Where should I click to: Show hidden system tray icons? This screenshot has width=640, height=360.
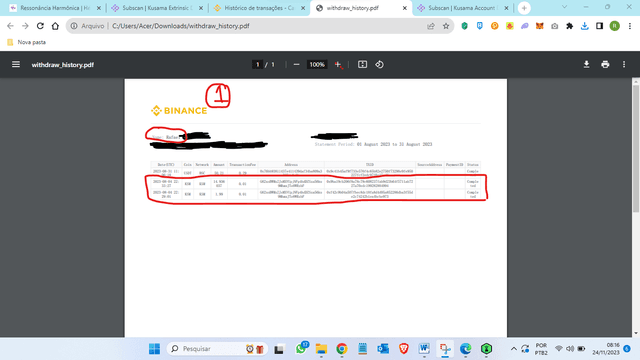513,349
